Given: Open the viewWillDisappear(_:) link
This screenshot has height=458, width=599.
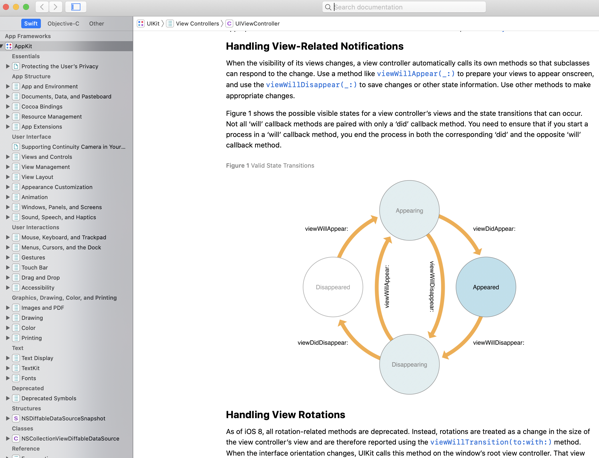Looking at the screenshot, I should [x=311, y=84].
